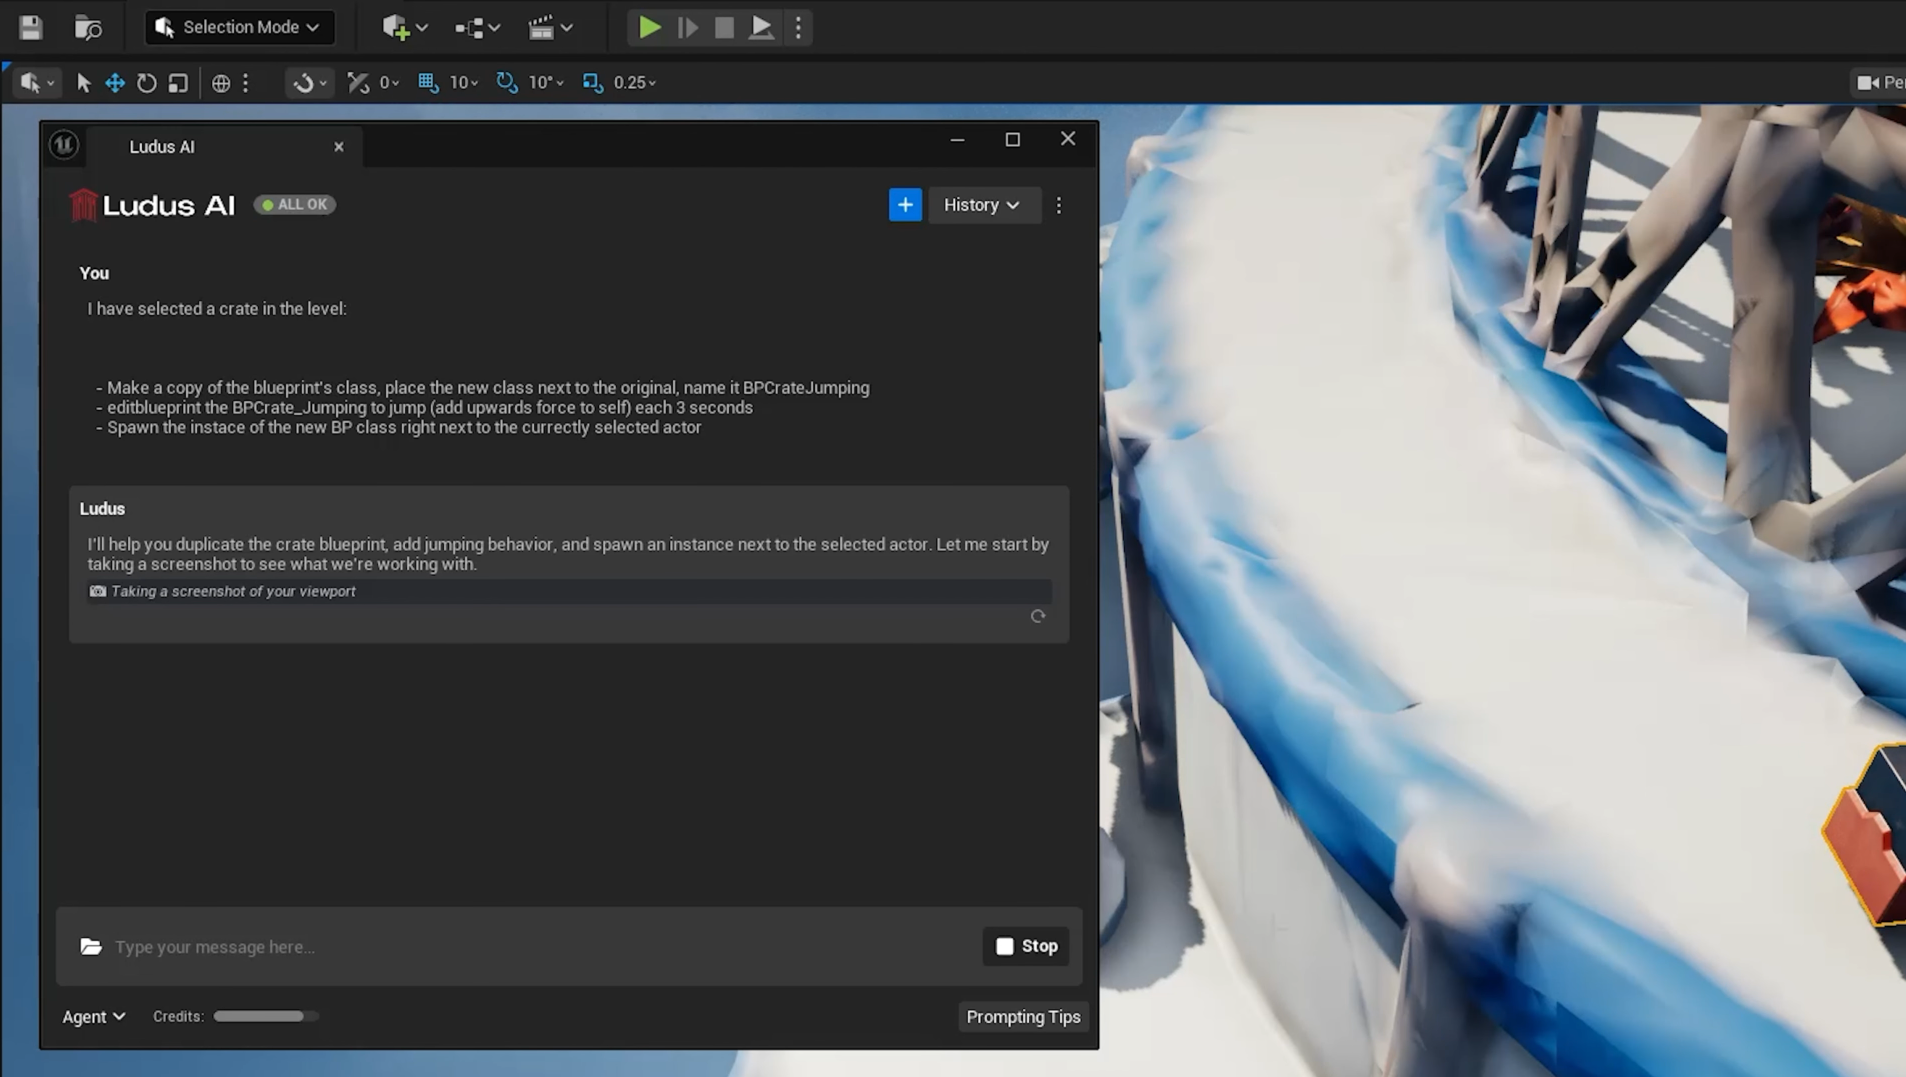The height and width of the screenshot is (1077, 1906).
Task: Minimize the Ludus AI window
Action: [x=957, y=139]
